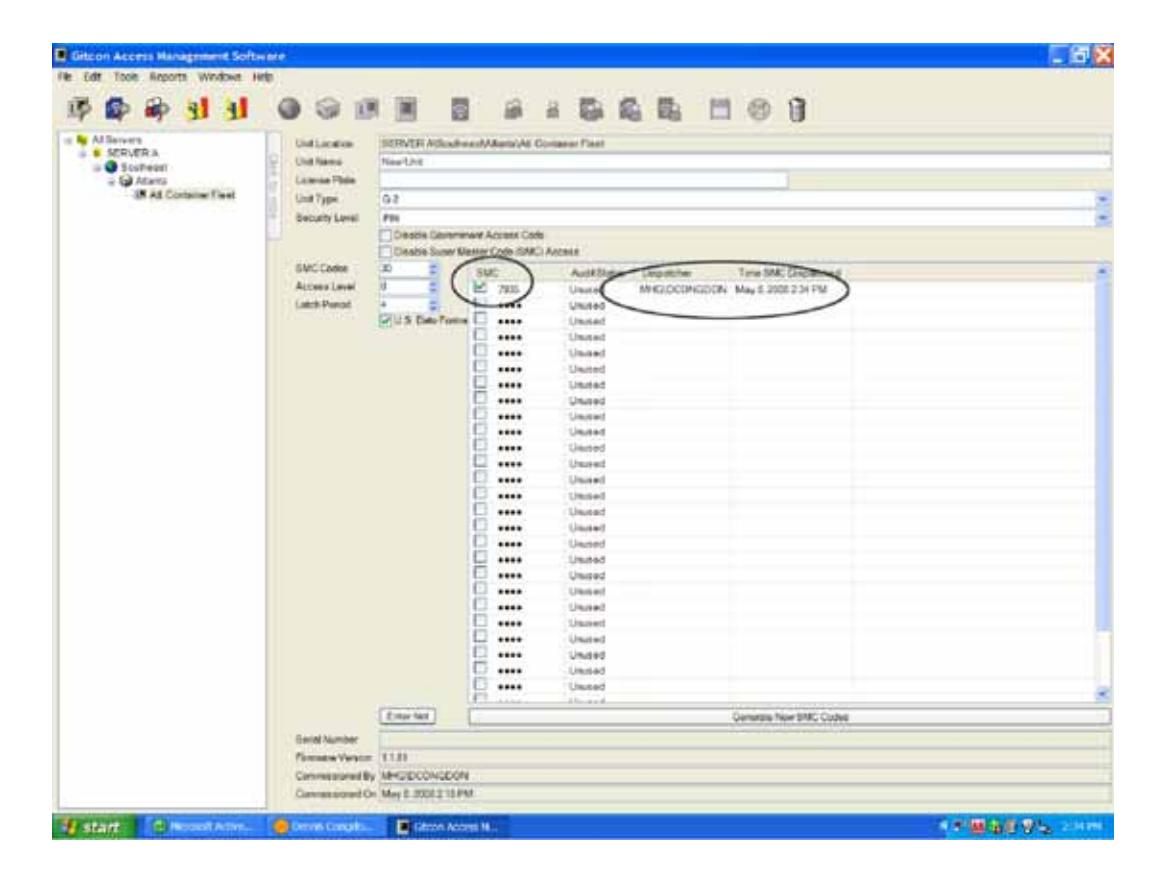The width and height of the screenshot is (1153, 880).
Task: Click the system tray clock
Action: (1081, 827)
